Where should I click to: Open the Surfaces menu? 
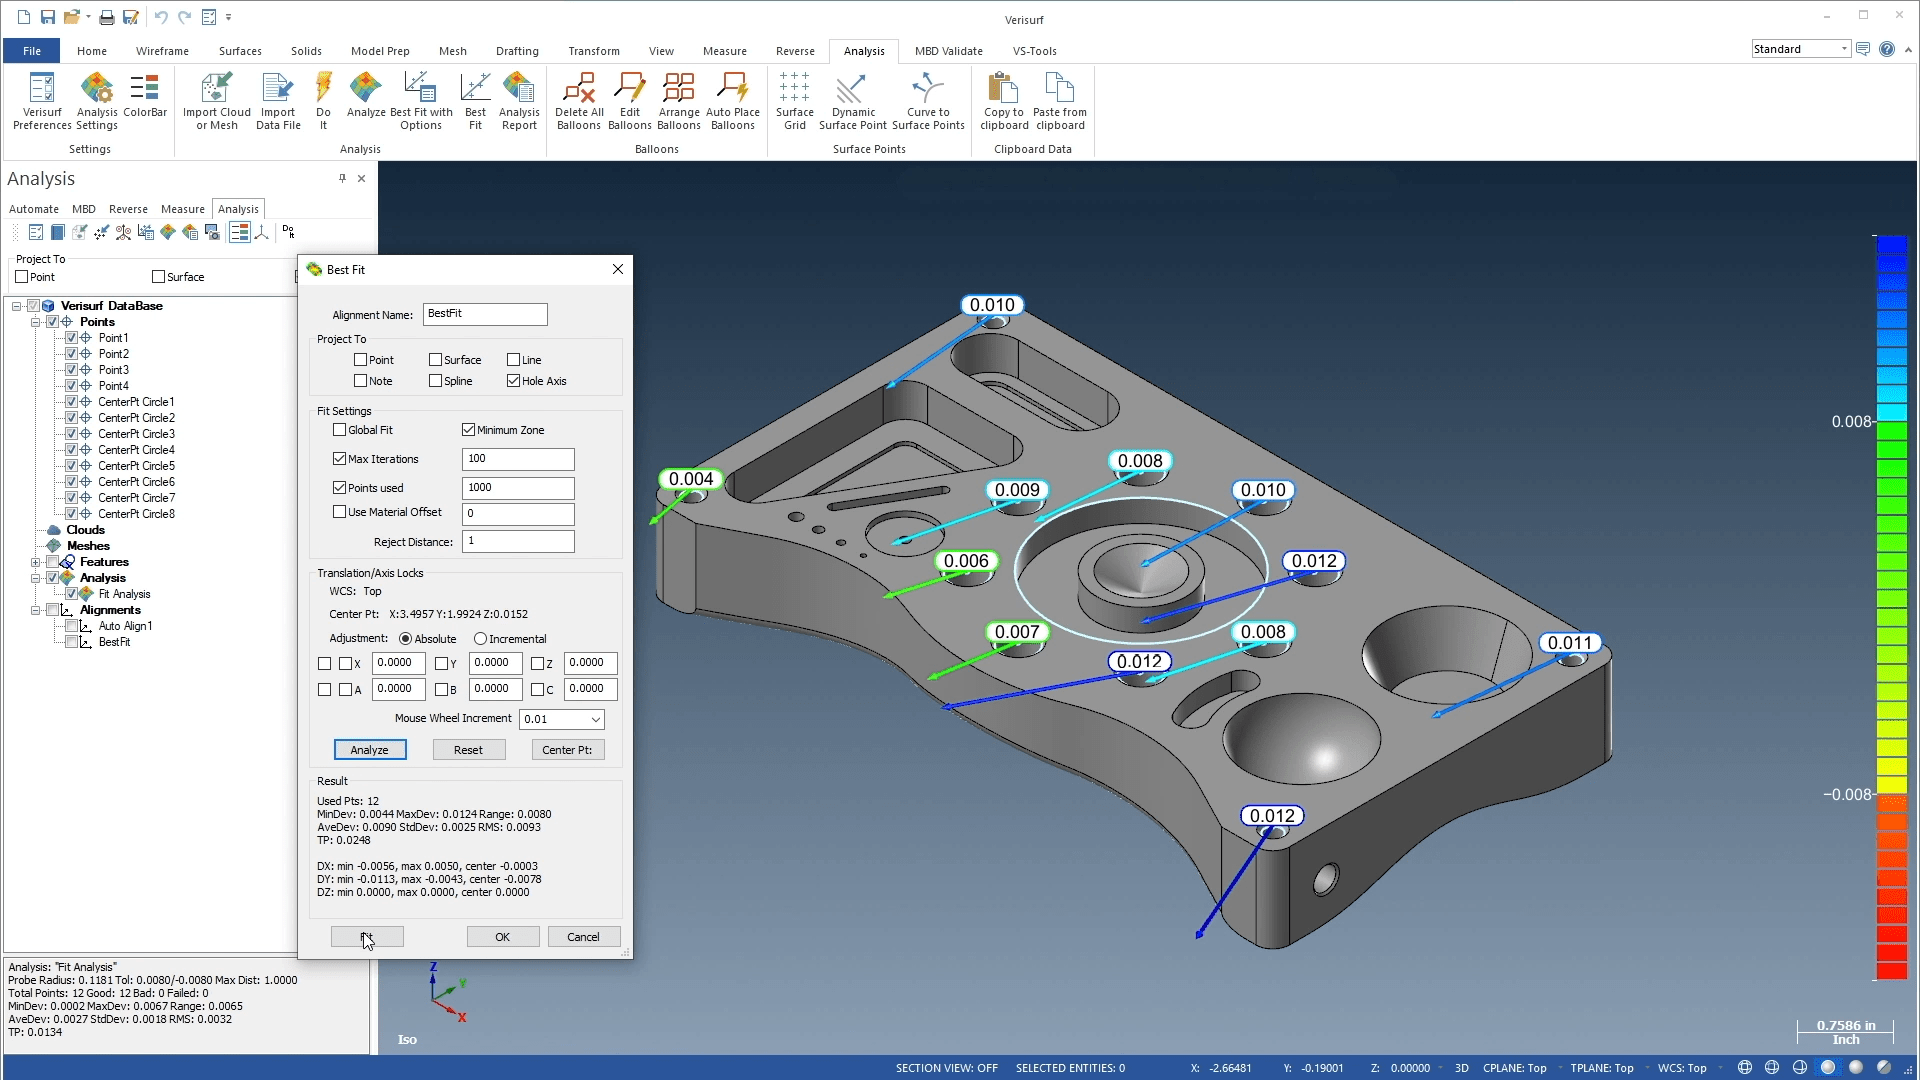click(x=239, y=50)
